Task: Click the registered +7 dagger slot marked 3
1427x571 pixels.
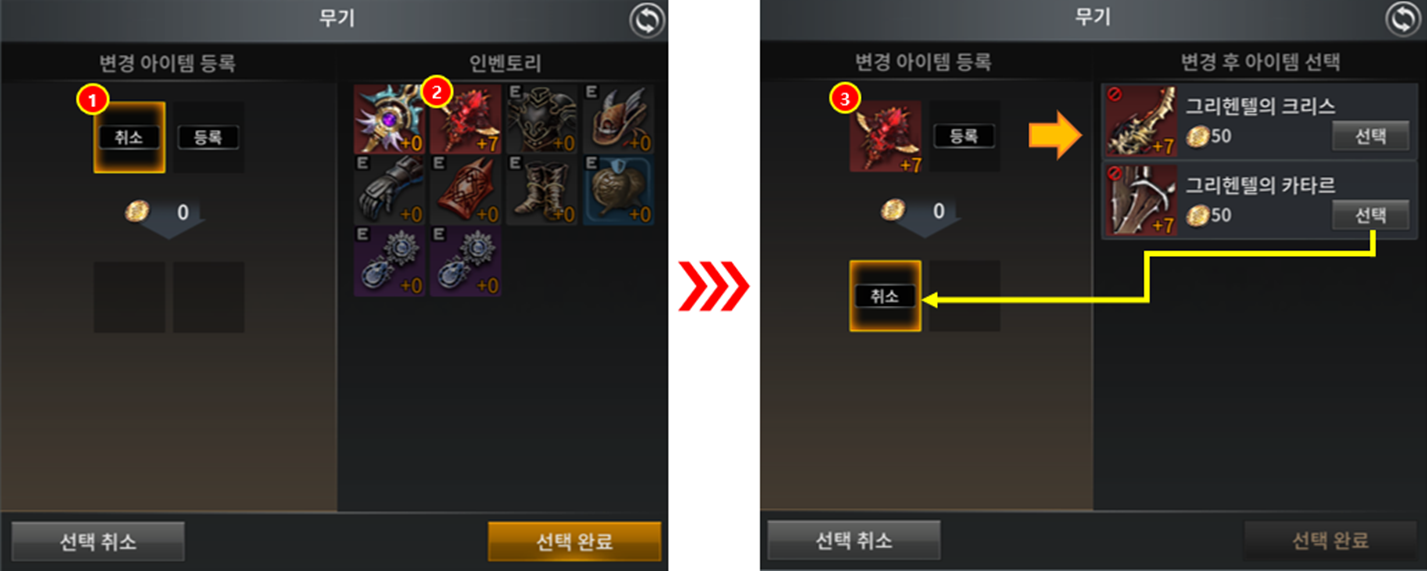Action: (x=885, y=137)
